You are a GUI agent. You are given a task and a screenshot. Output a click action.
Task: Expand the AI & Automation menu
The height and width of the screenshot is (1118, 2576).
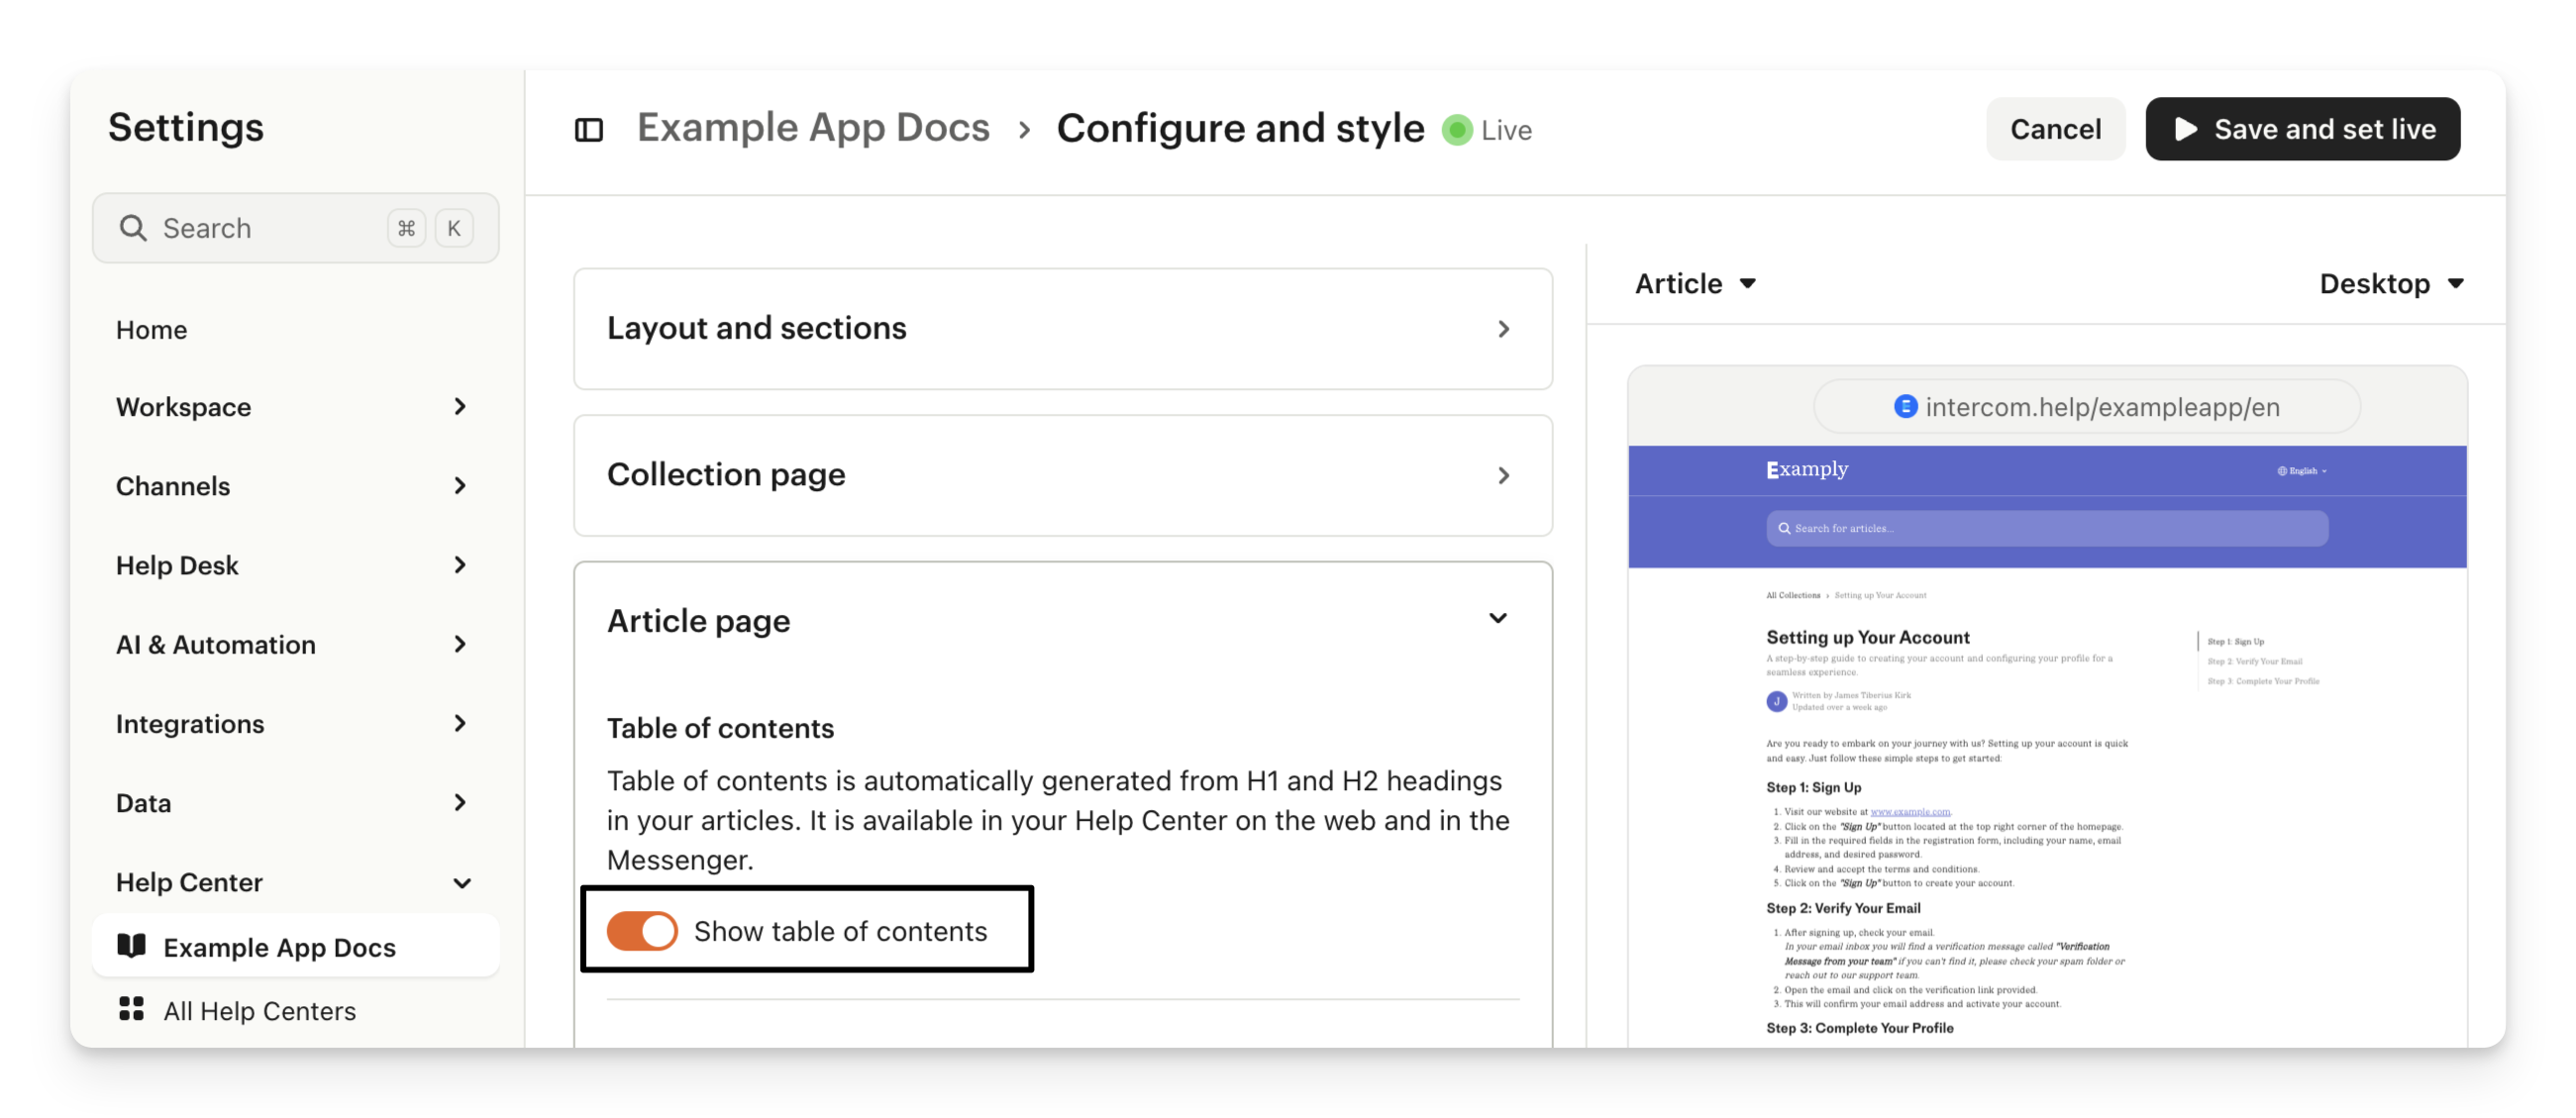pyautogui.click(x=290, y=645)
